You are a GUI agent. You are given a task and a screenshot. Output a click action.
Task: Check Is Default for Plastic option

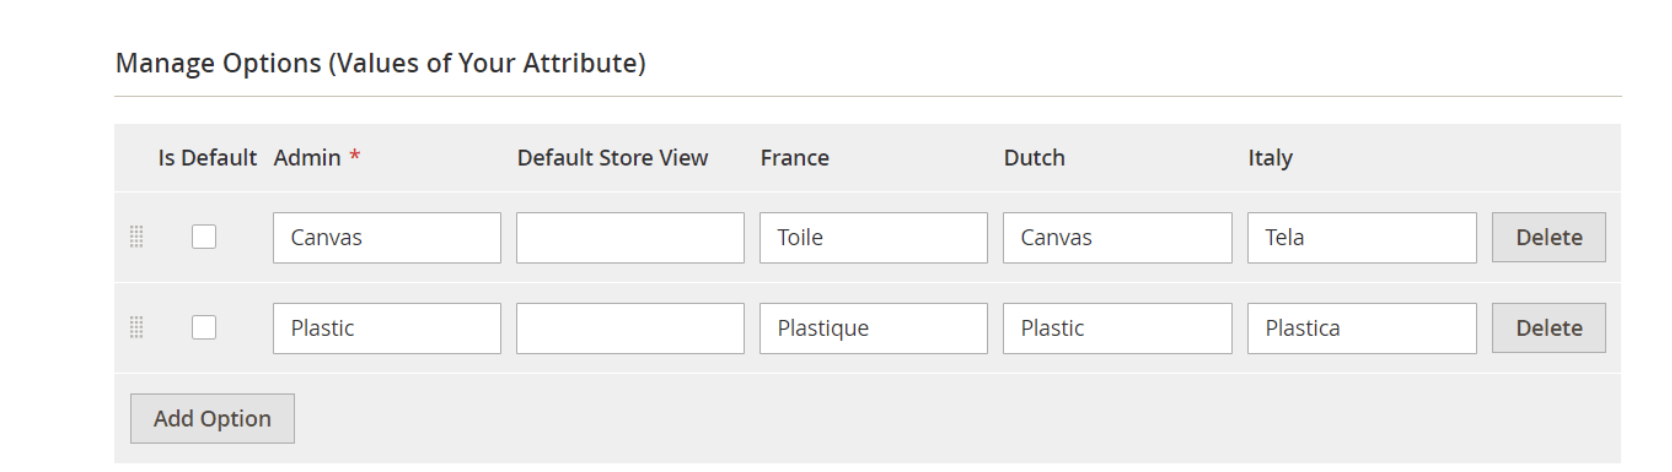click(204, 328)
